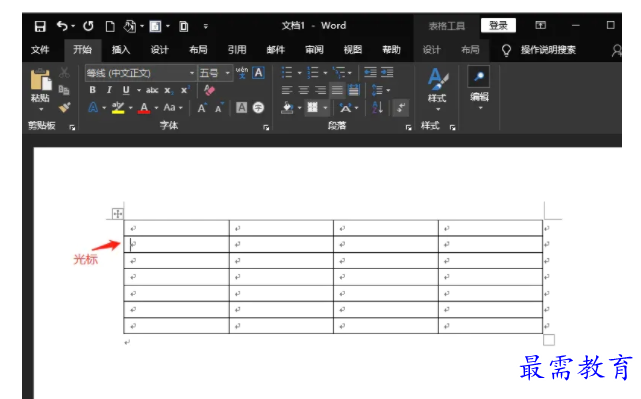Click the Tell me search (操作说明搜索) box
The height and width of the screenshot is (399, 641).
click(548, 50)
